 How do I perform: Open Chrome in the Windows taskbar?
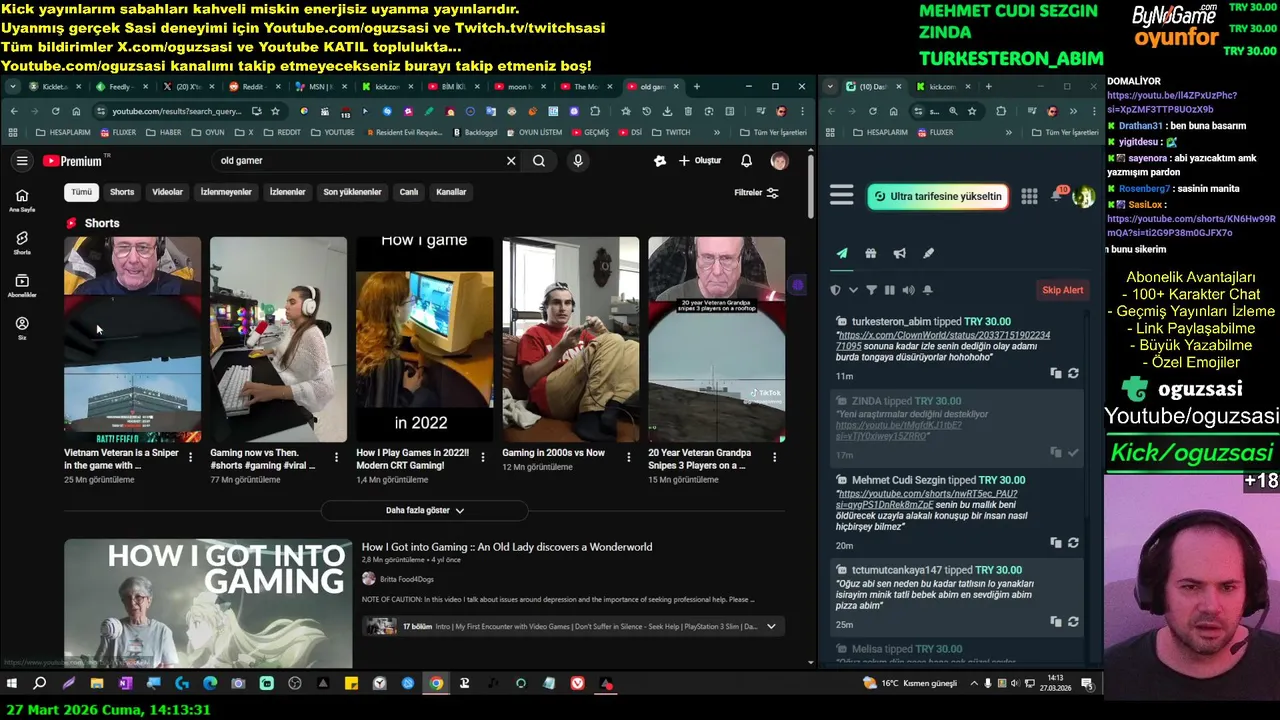436,684
